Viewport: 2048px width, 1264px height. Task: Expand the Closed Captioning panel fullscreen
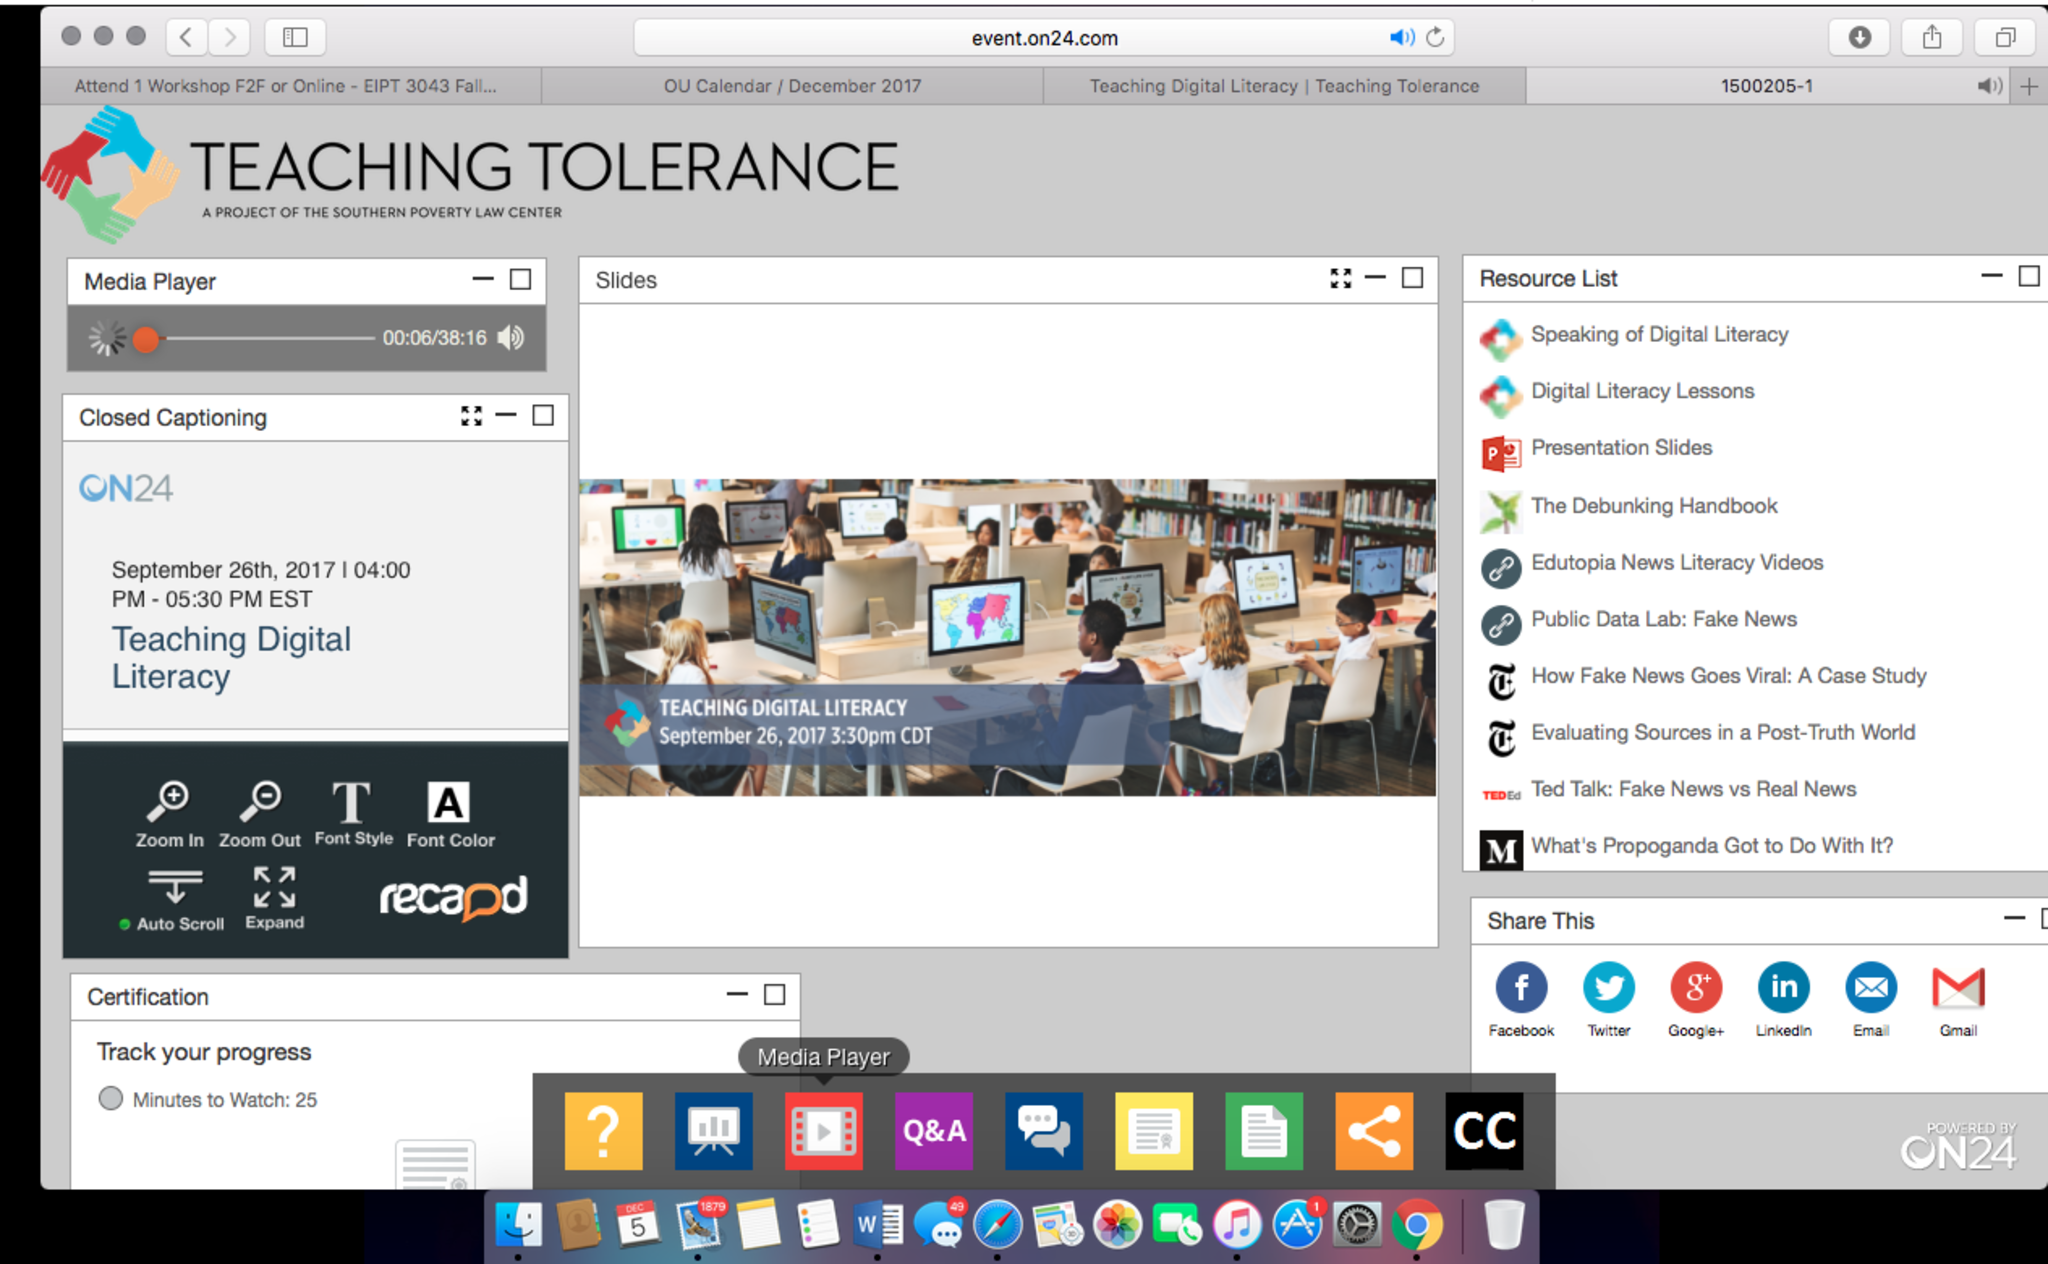tap(471, 416)
